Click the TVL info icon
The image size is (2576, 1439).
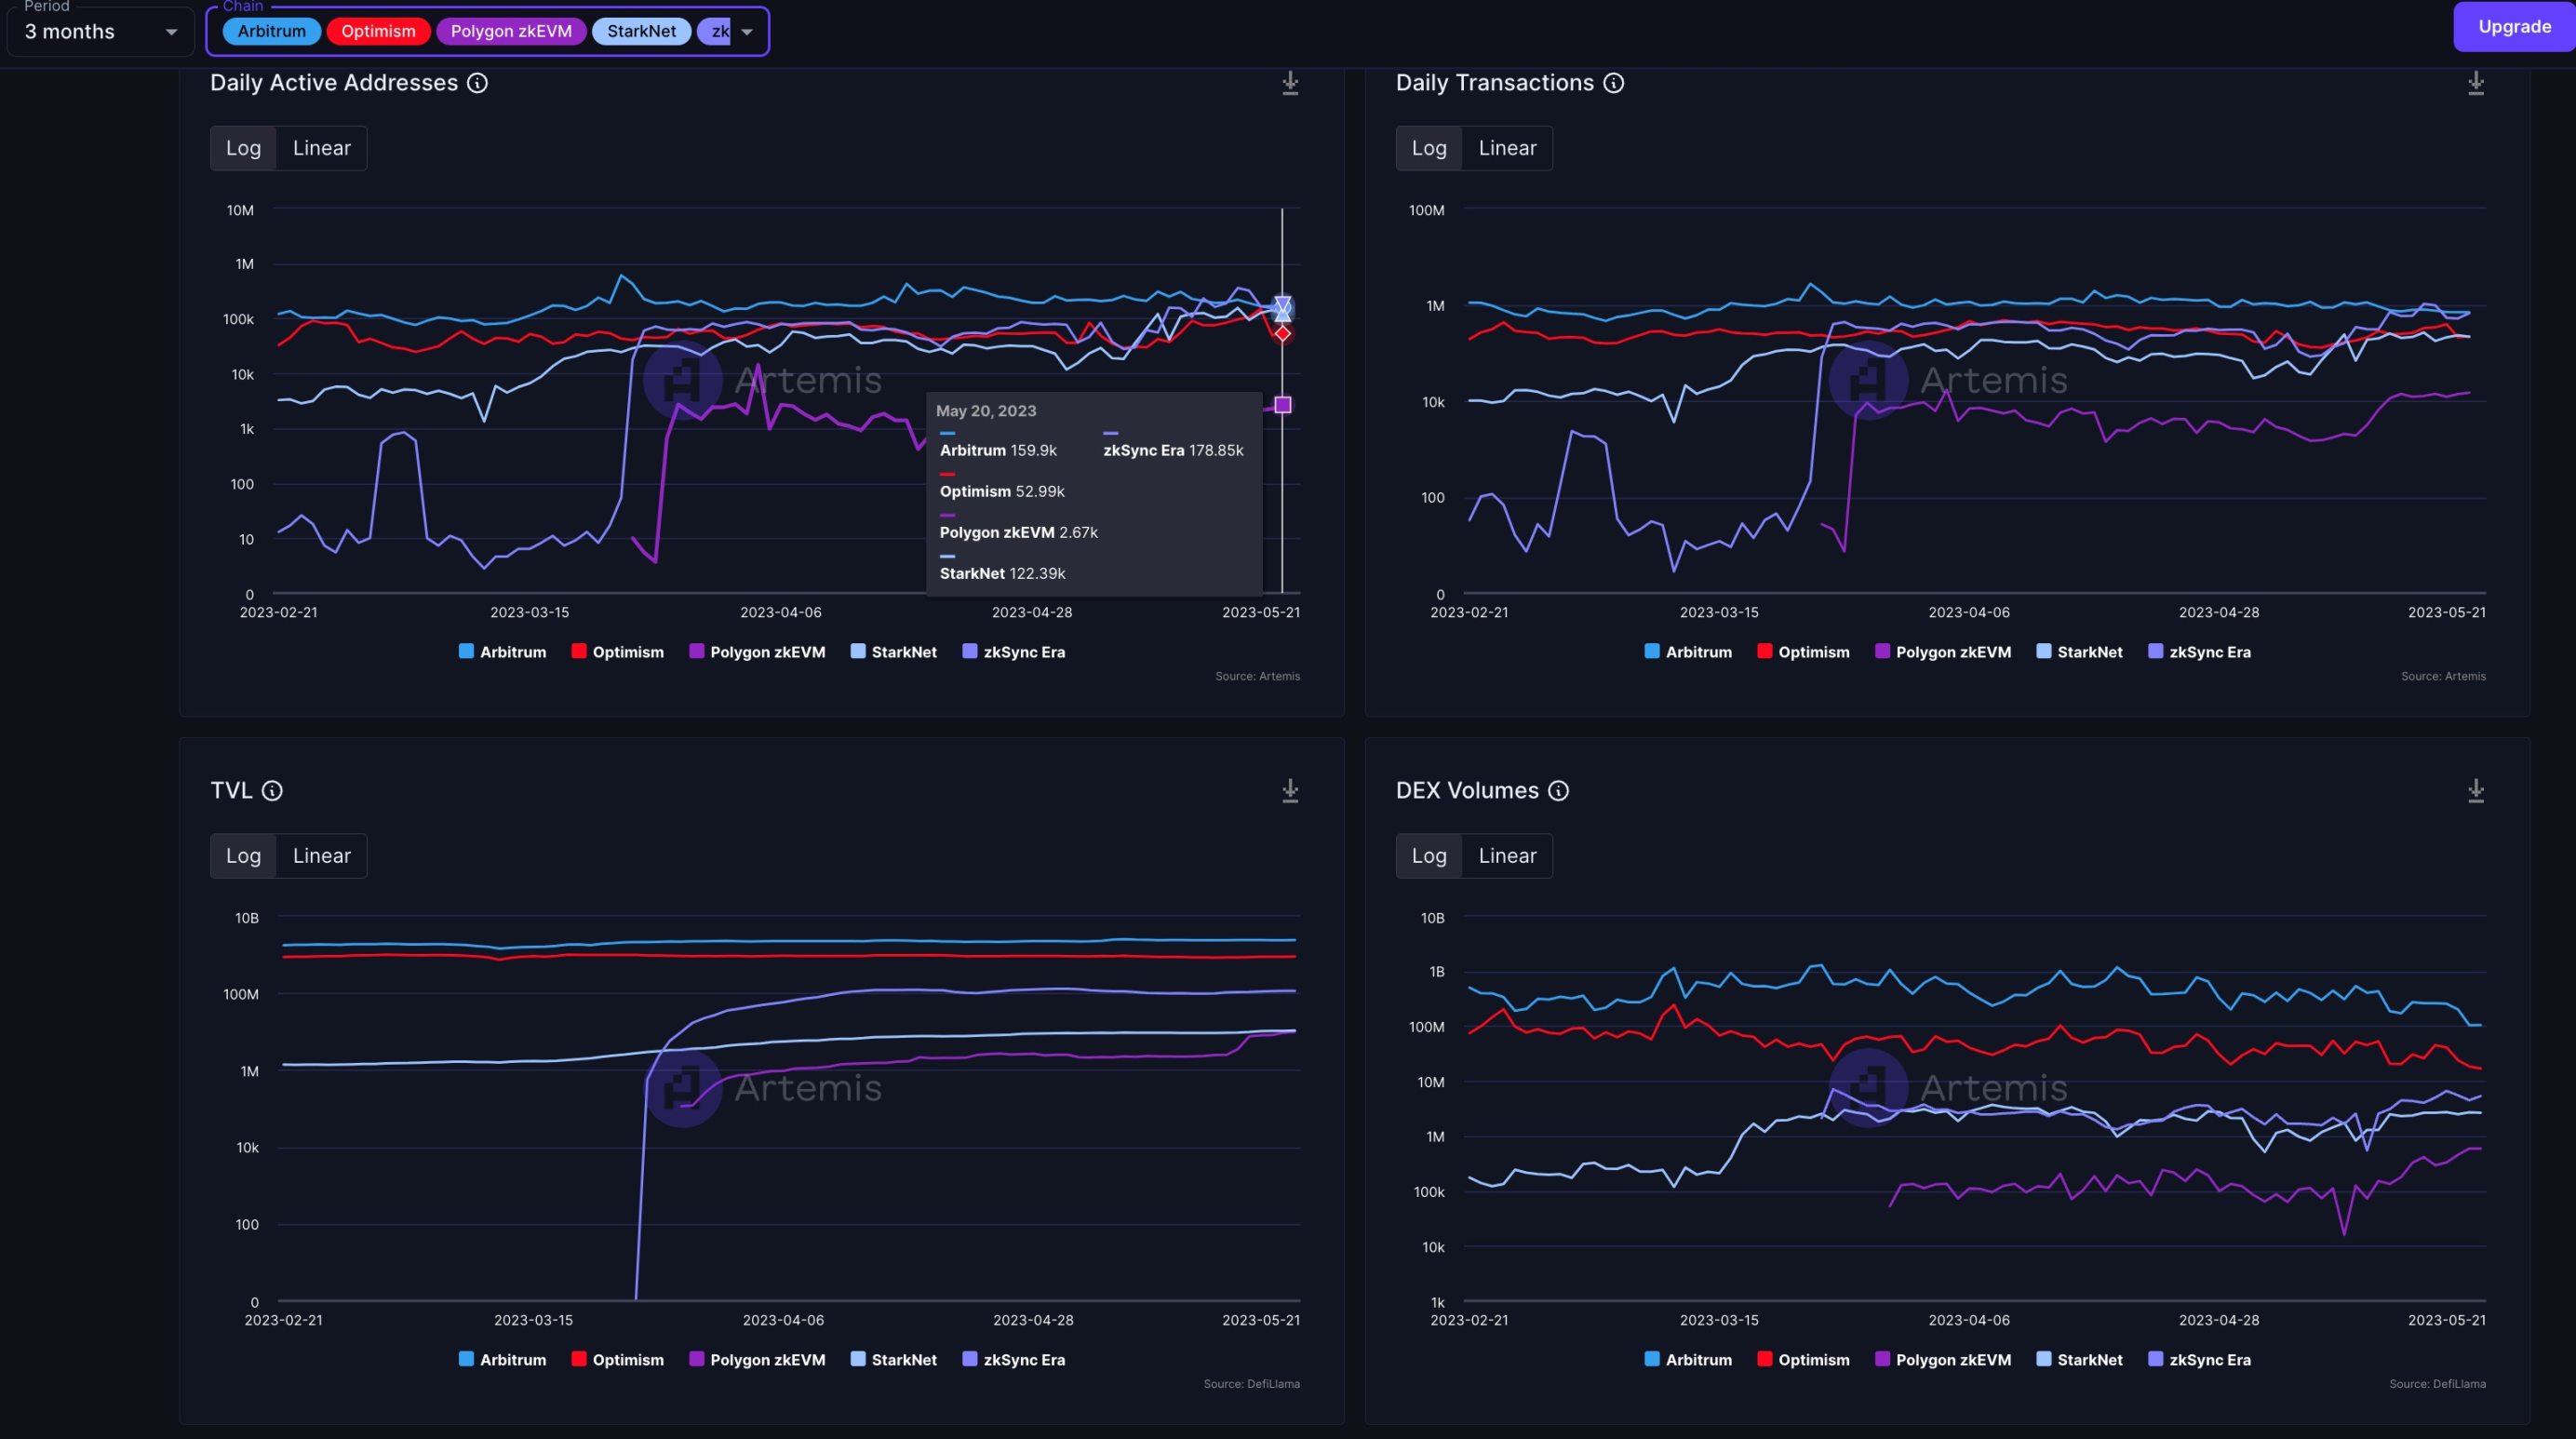[272, 791]
